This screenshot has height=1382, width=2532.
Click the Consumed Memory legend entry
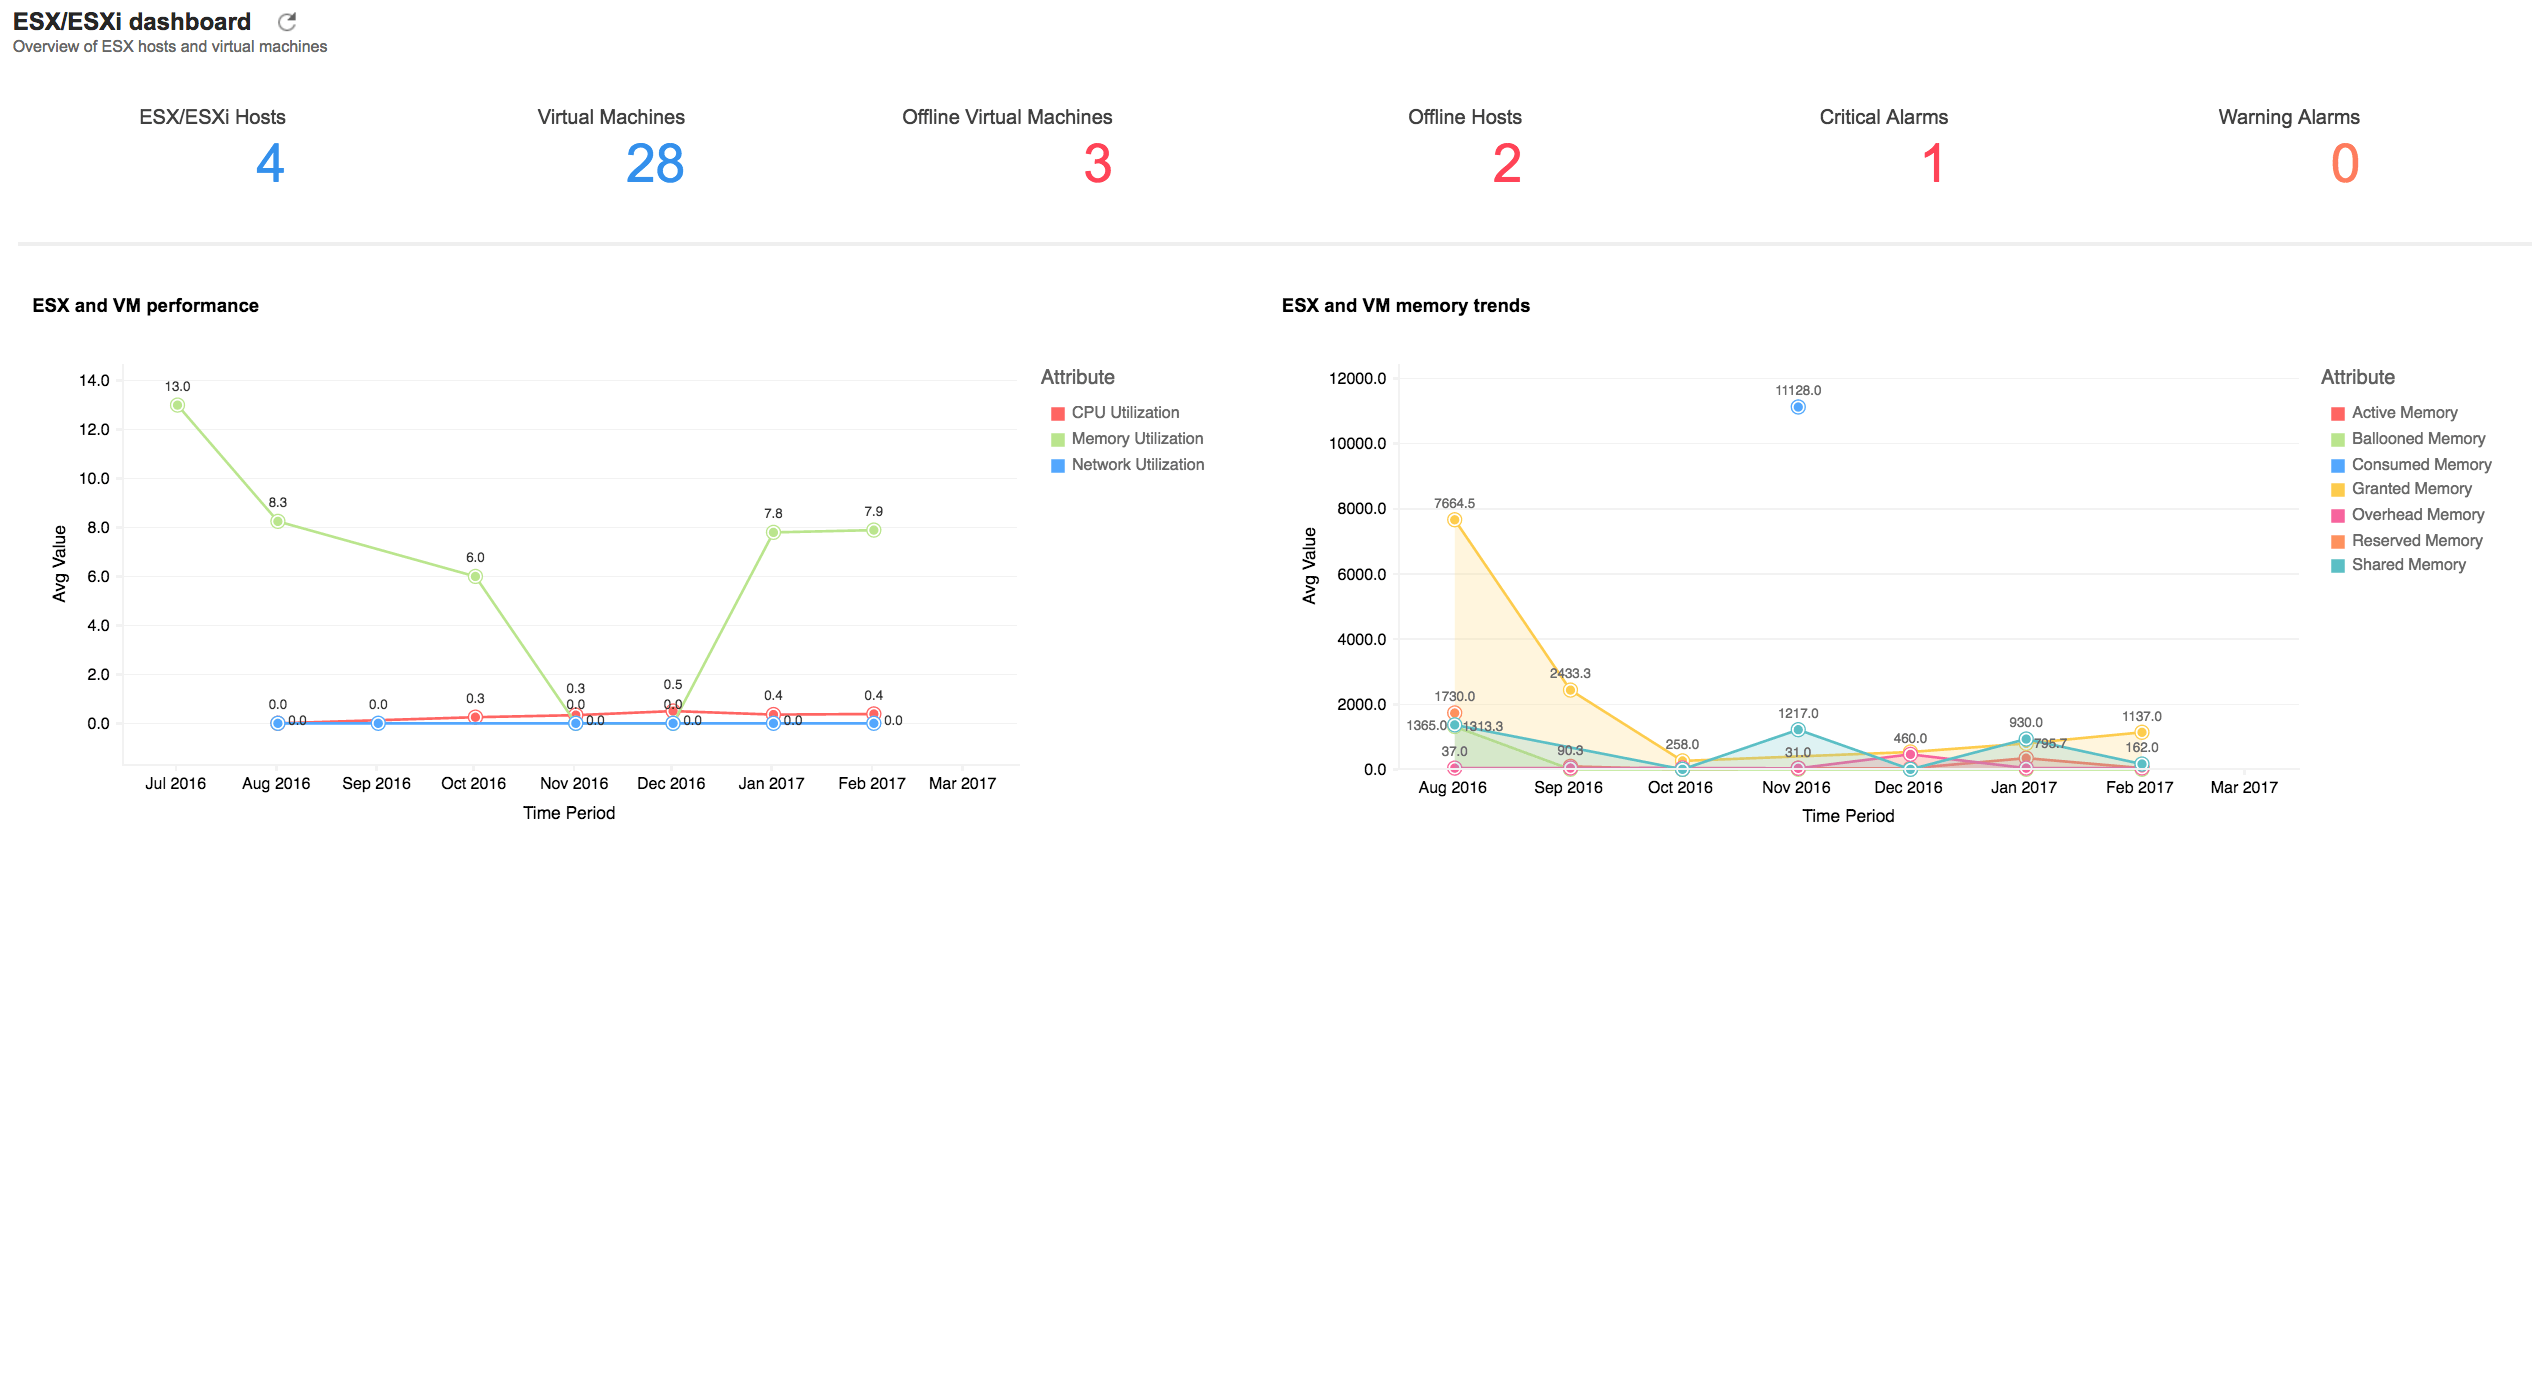click(x=2420, y=465)
